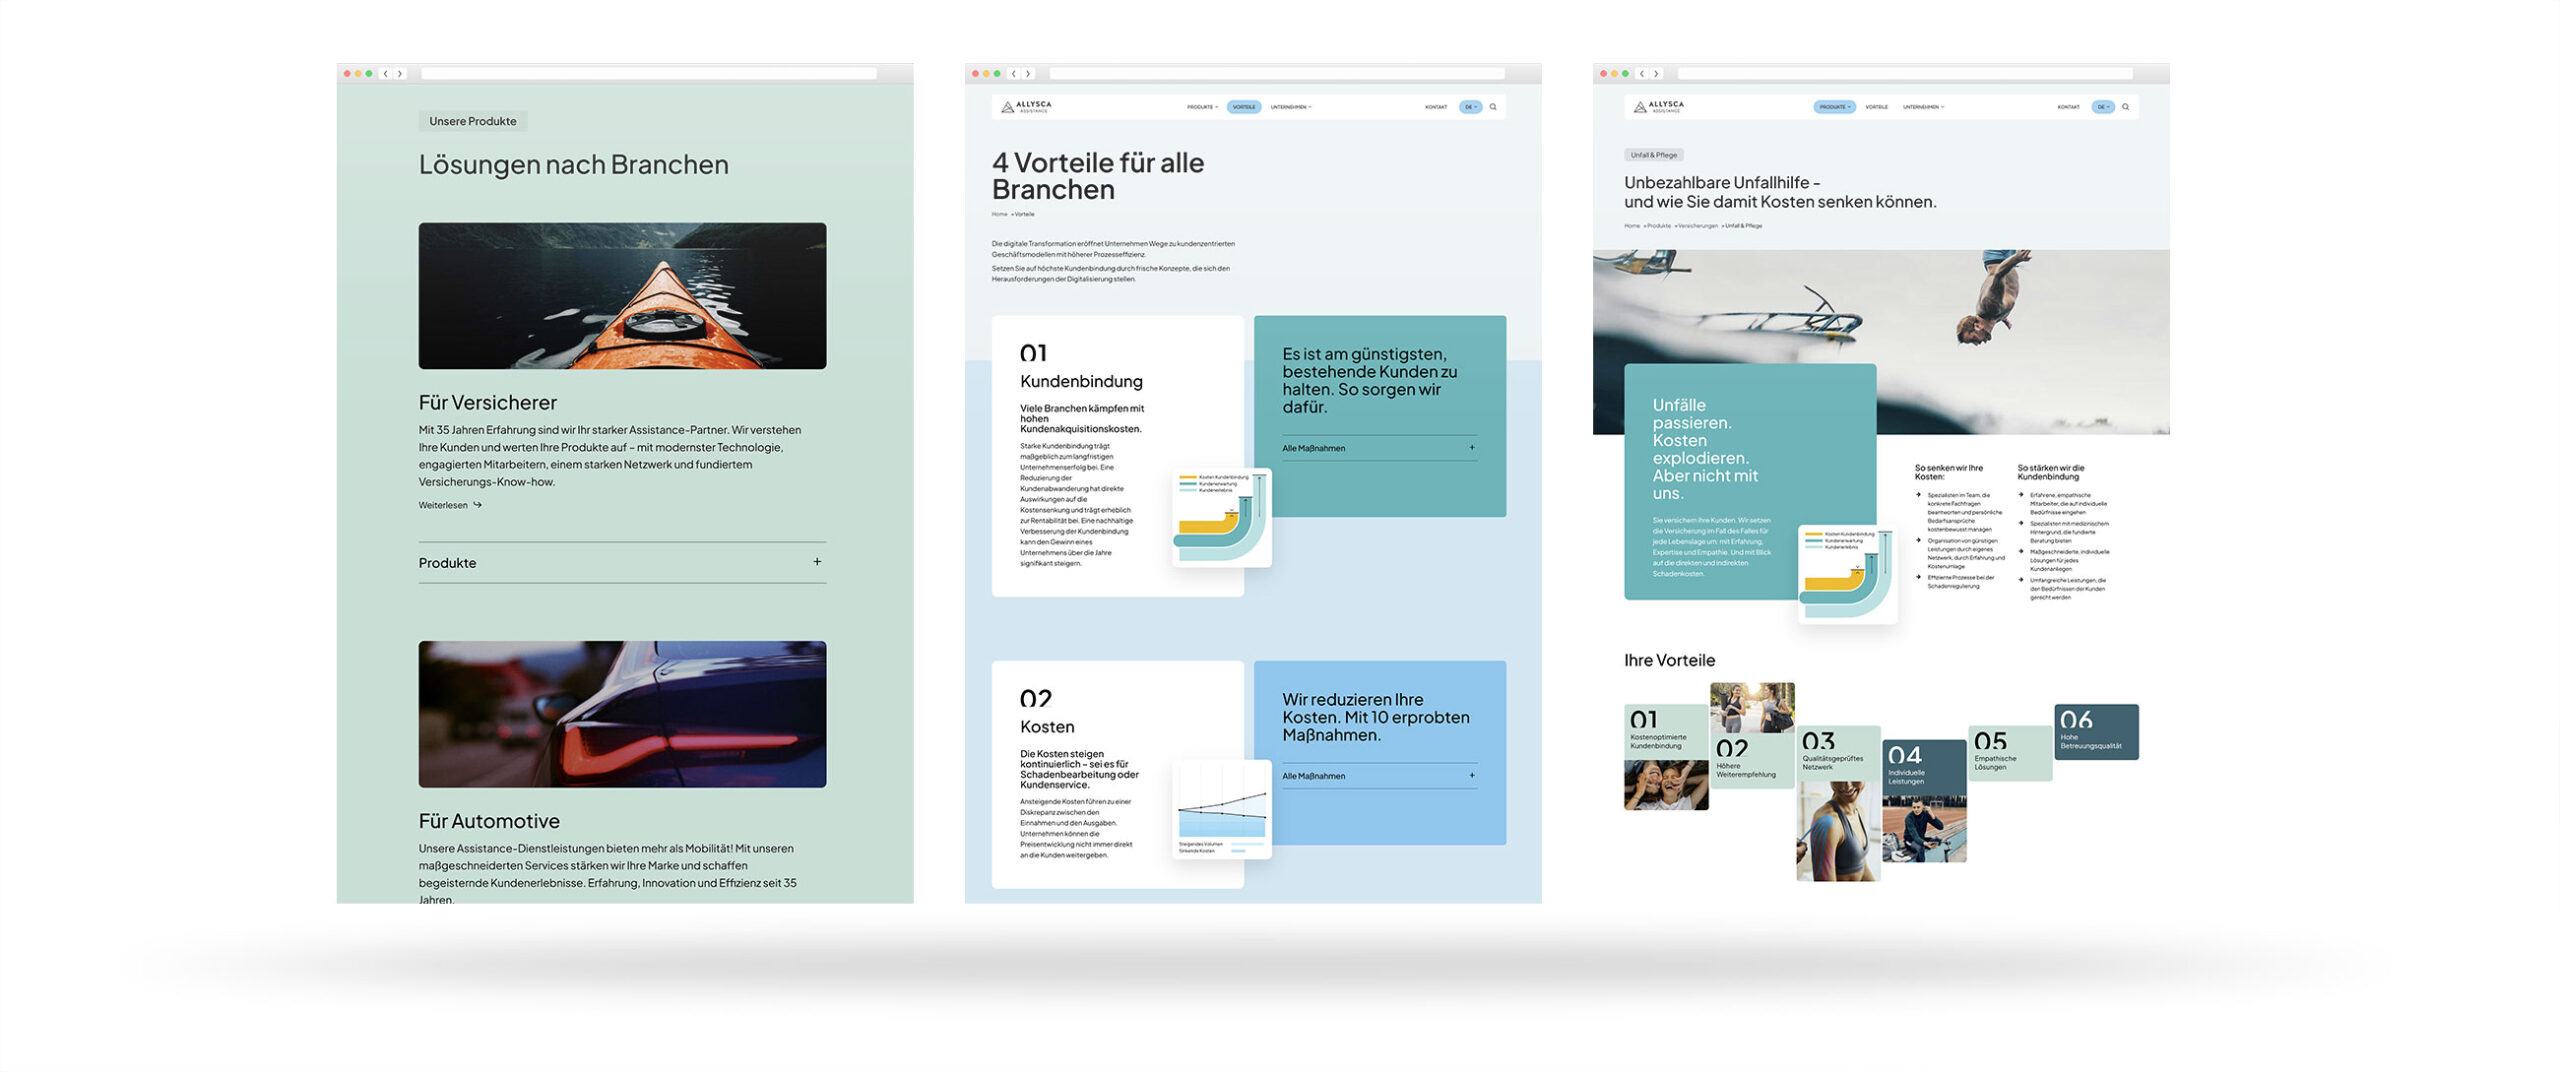Click the search icon in the middle browser's navbar
2560x1072 pixels.
[x=1493, y=107]
